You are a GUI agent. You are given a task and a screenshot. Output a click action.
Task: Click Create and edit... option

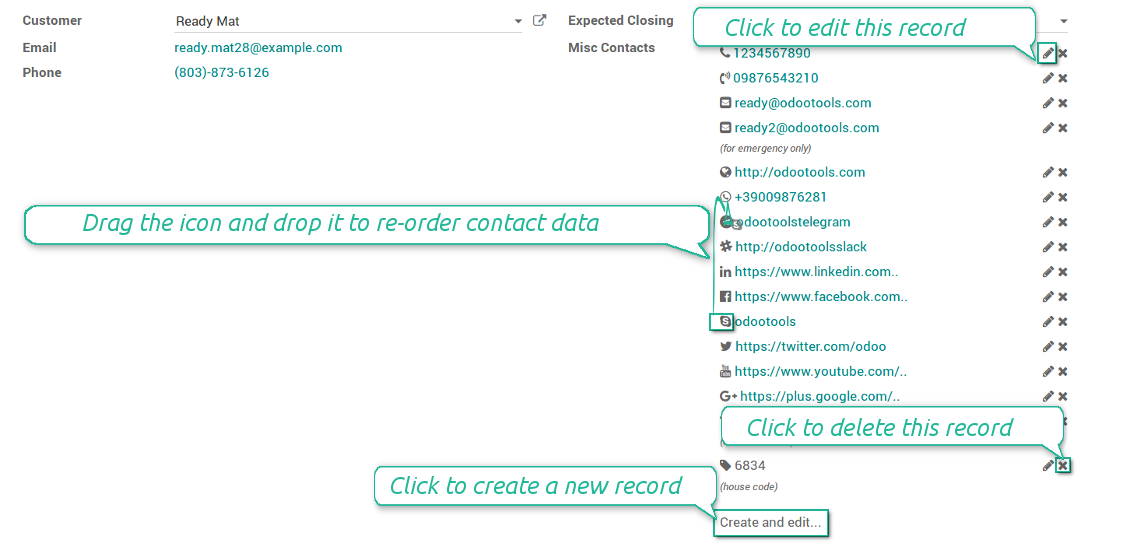tap(770, 522)
